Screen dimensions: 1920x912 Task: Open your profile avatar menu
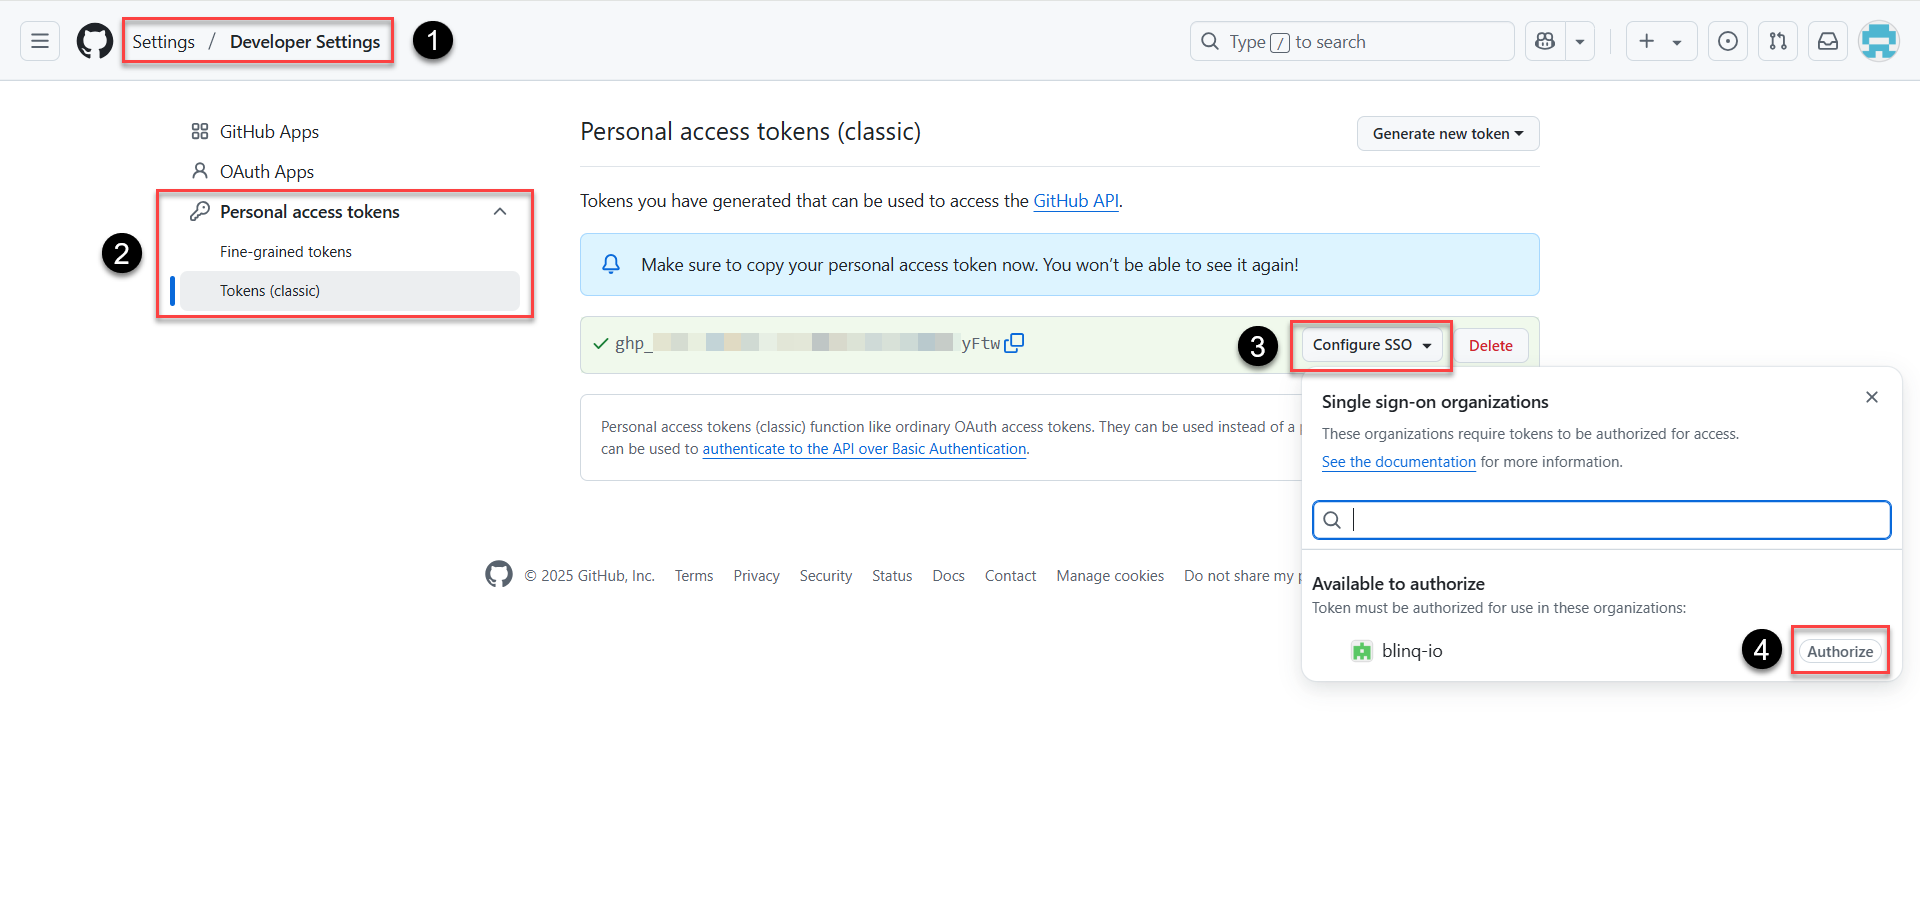pos(1879,41)
